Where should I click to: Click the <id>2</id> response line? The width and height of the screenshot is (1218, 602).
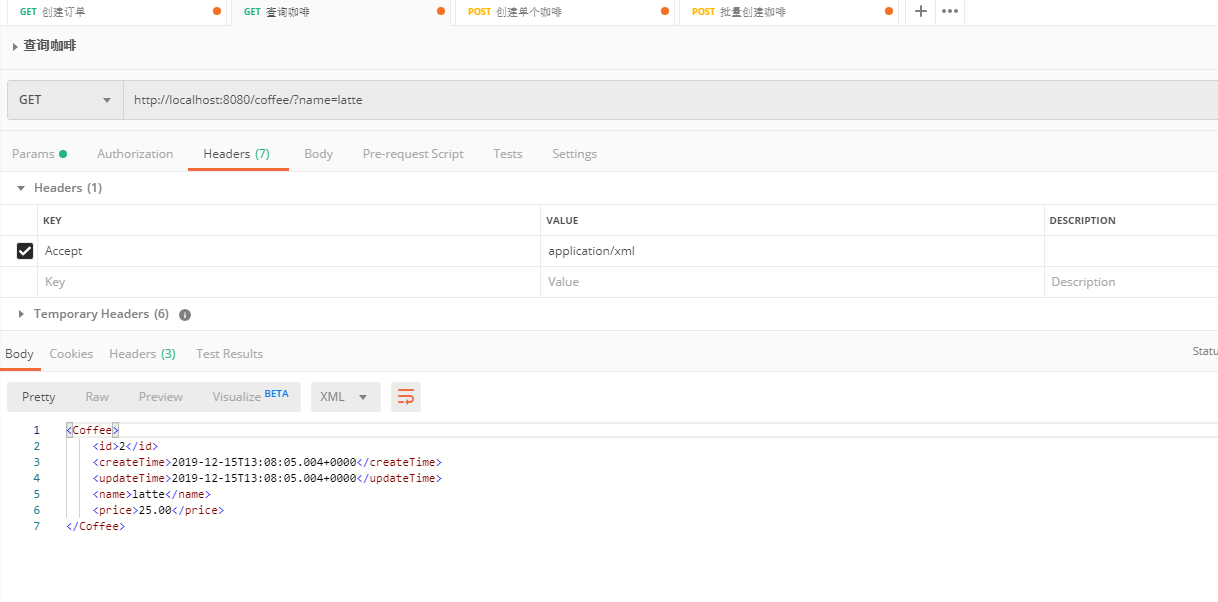point(125,446)
